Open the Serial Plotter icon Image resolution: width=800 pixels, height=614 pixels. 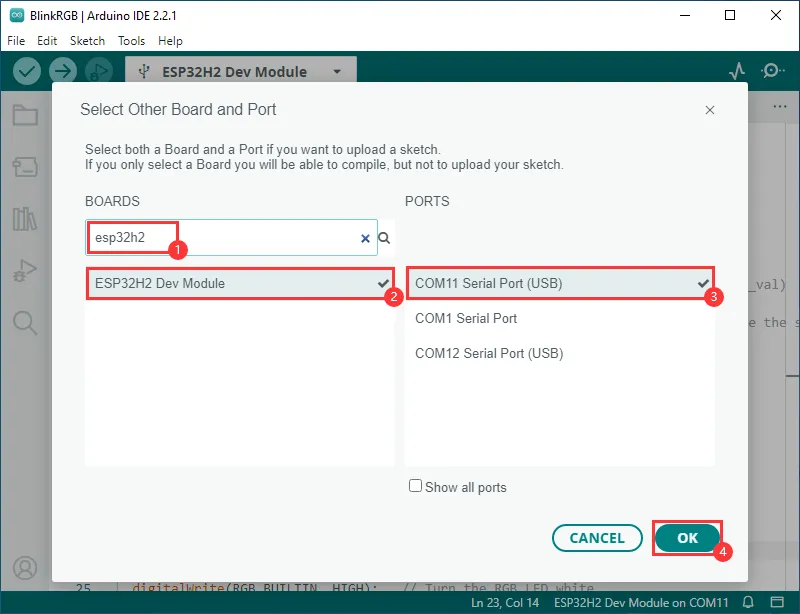(x=737, y=71)
